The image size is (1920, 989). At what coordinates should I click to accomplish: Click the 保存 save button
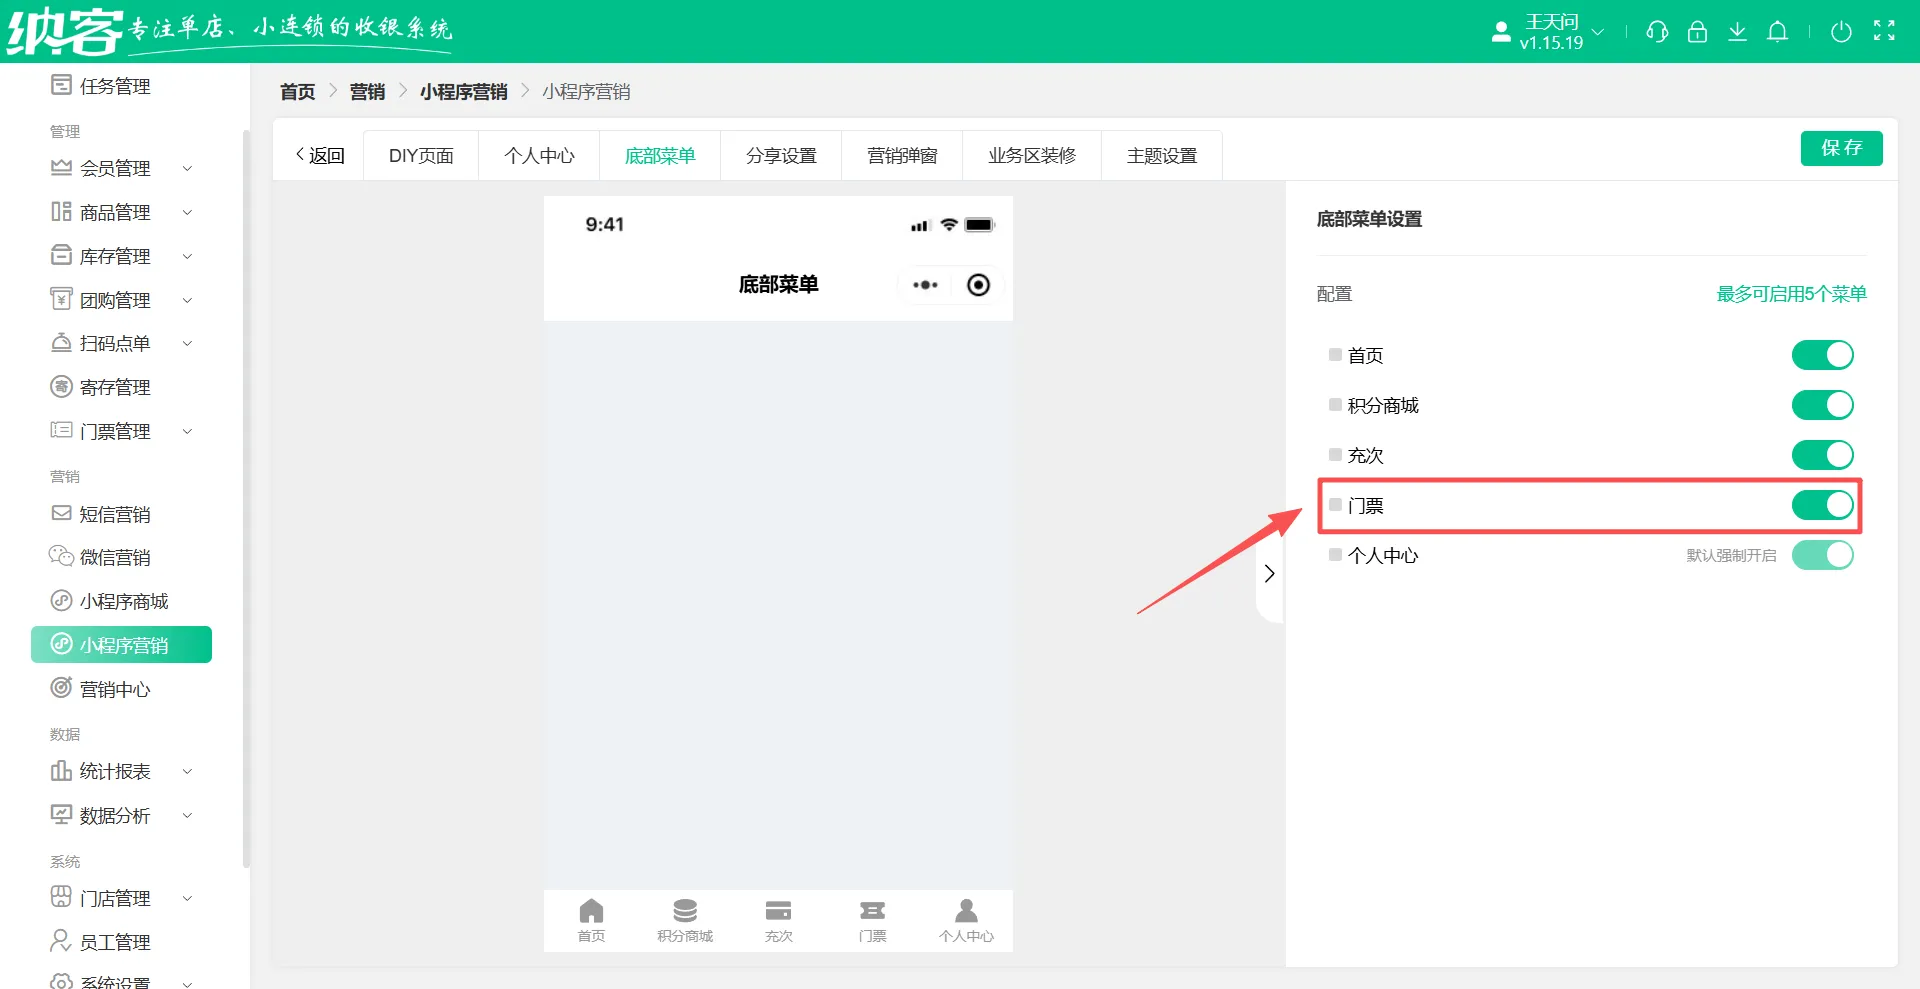point(1841,148)
